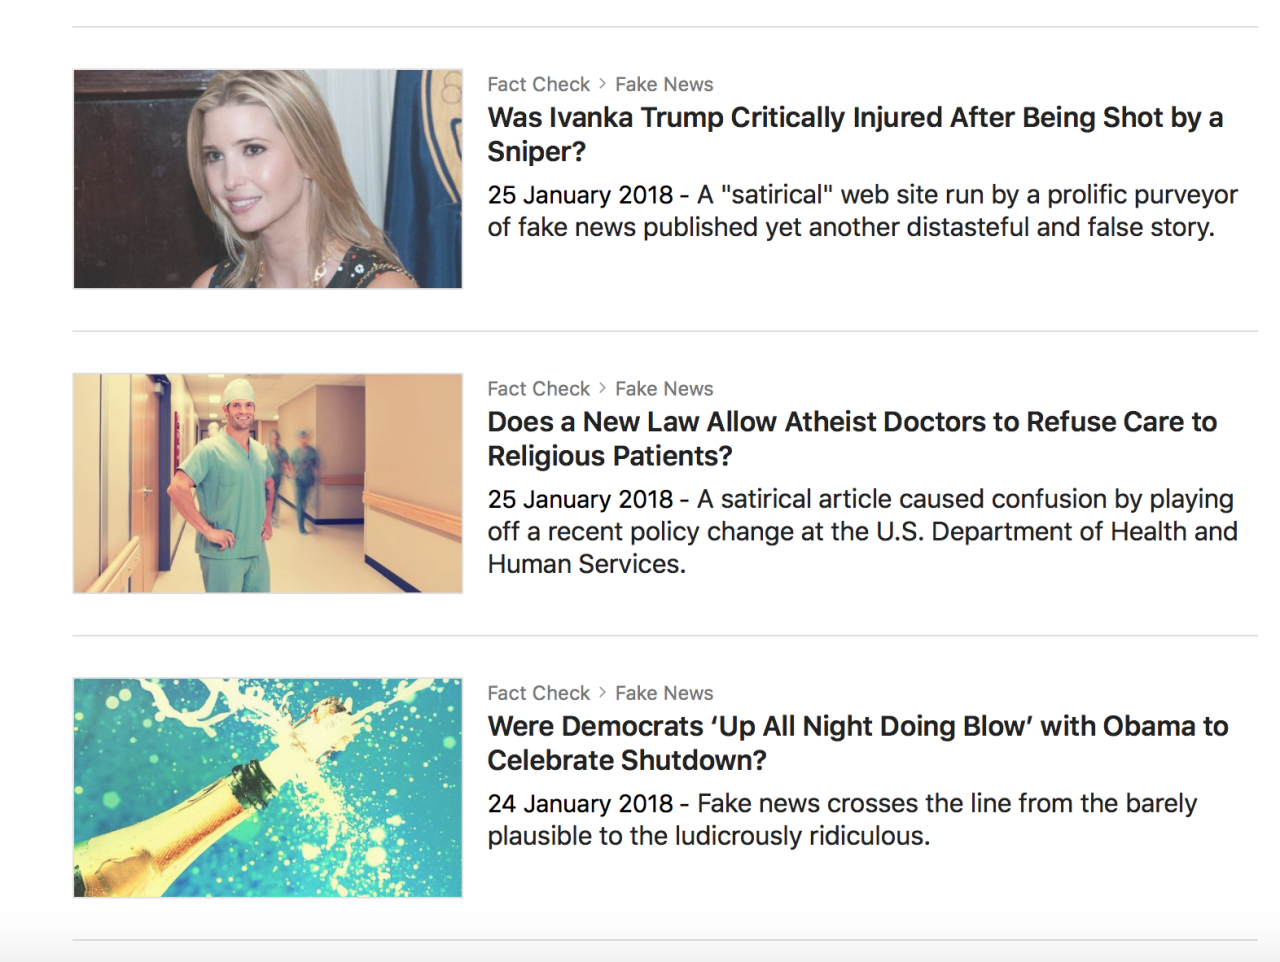Screen dimensions: 1280x962
Task: Open the Democrats shutdown celebration headline
Action: 857,743
